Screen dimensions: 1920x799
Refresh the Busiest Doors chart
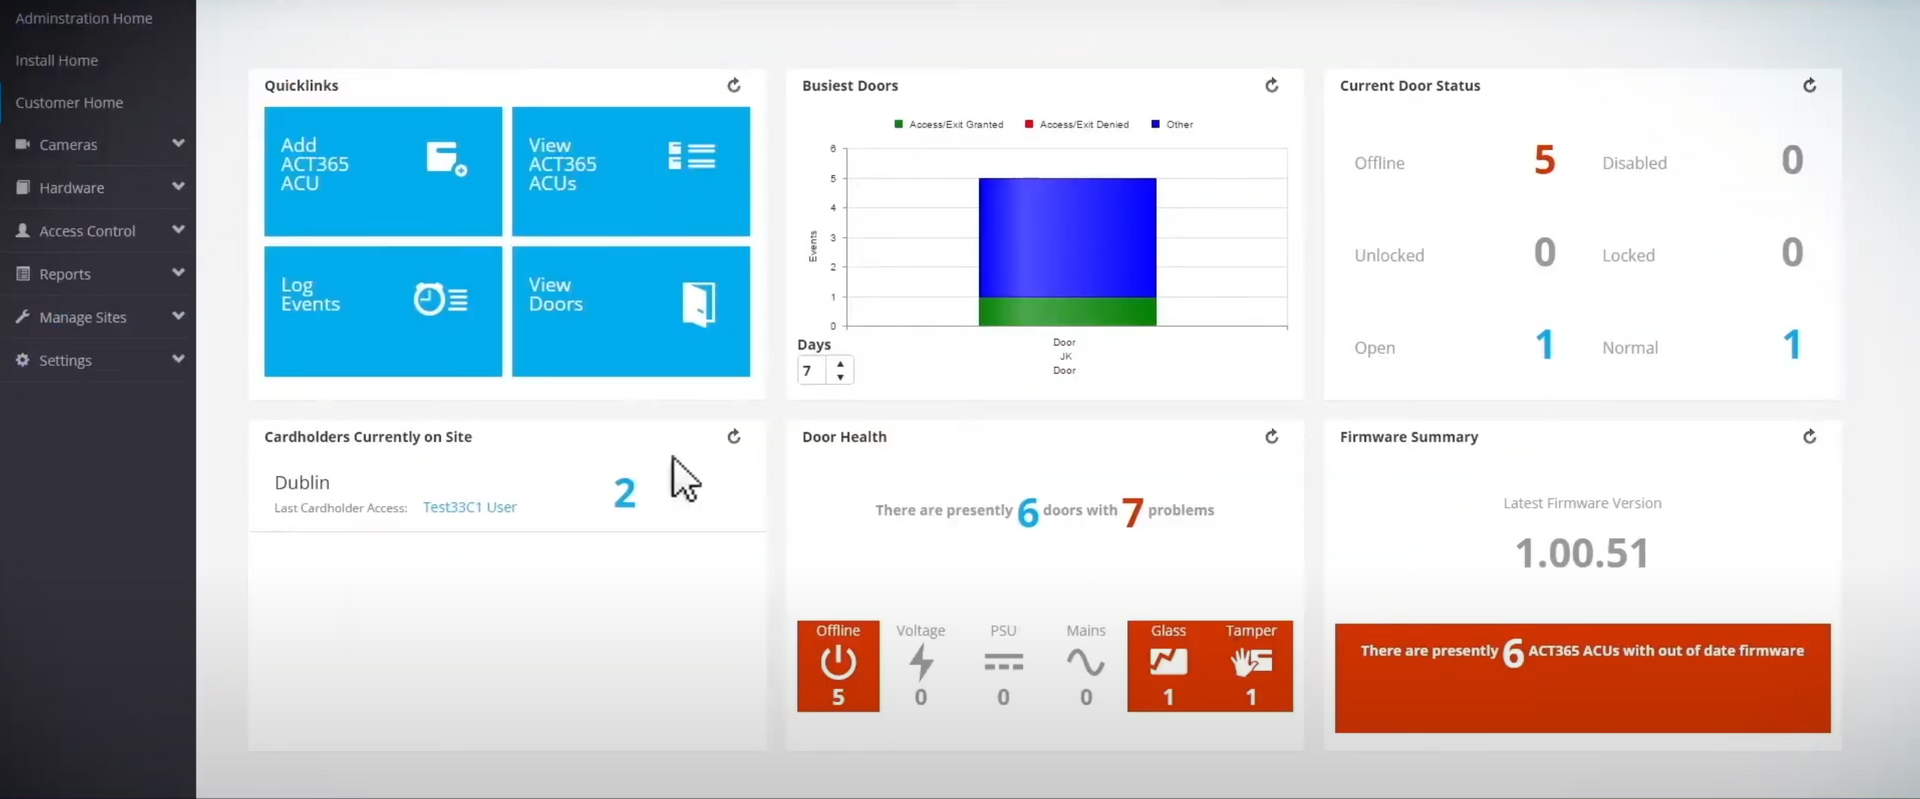point(1271,86)
